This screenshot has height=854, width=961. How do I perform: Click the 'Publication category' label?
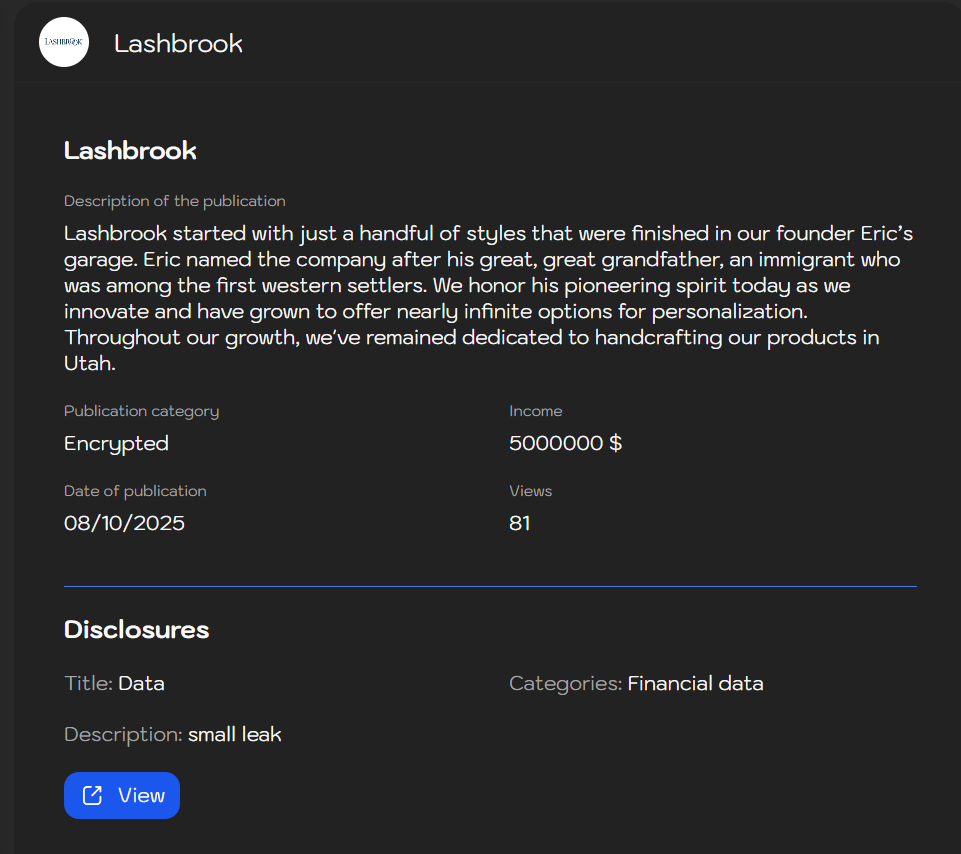coord(141,411)
